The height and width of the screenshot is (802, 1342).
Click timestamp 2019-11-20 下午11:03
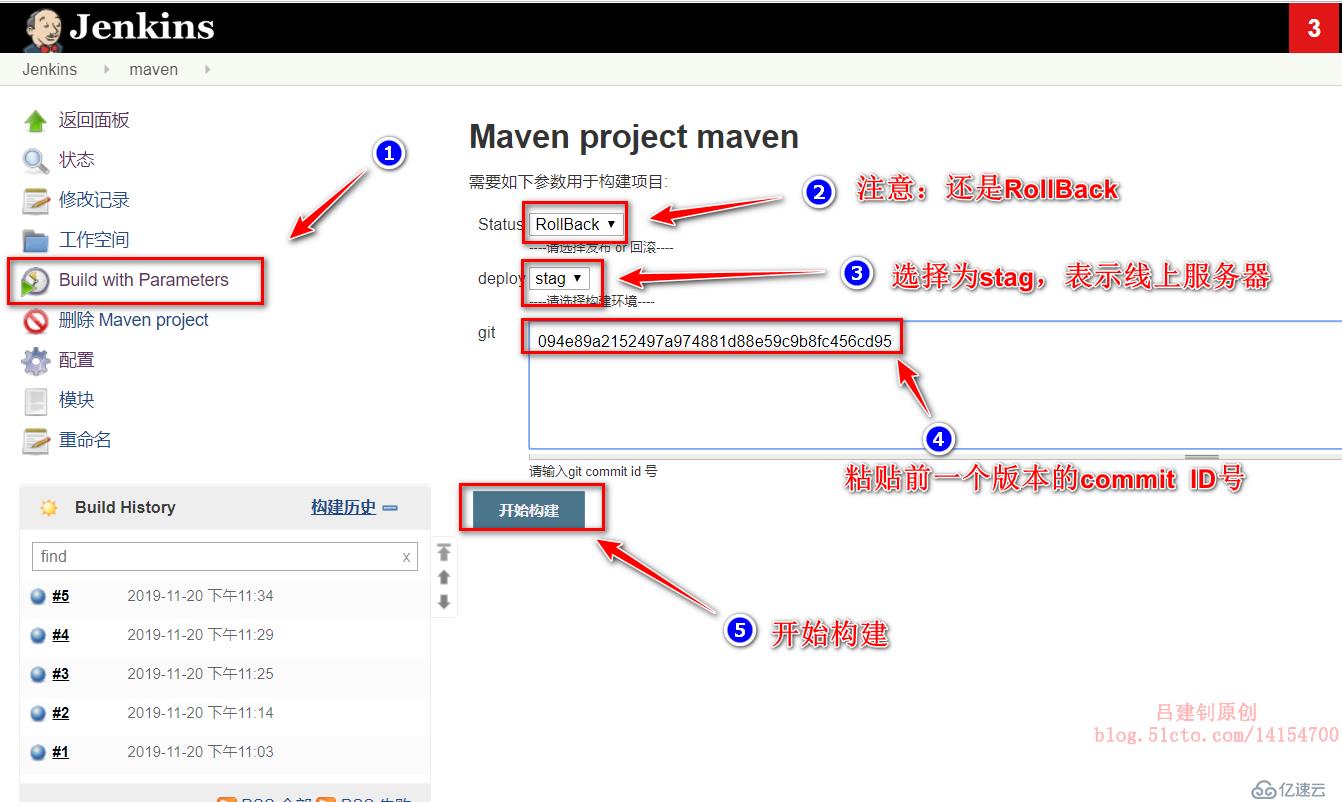tap(200, 752)
